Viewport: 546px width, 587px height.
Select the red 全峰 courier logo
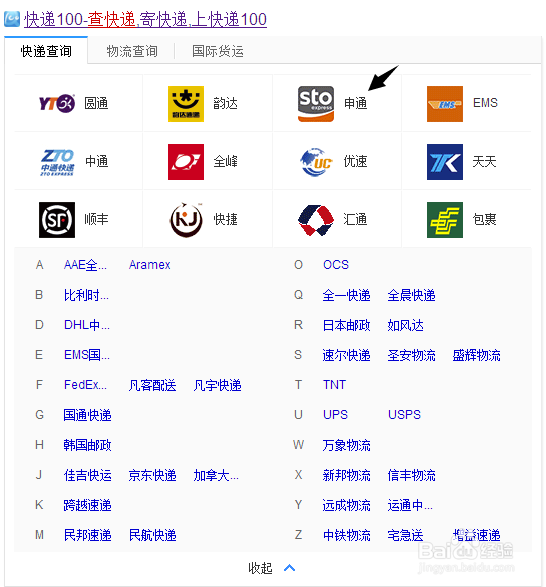click(186, 162)
